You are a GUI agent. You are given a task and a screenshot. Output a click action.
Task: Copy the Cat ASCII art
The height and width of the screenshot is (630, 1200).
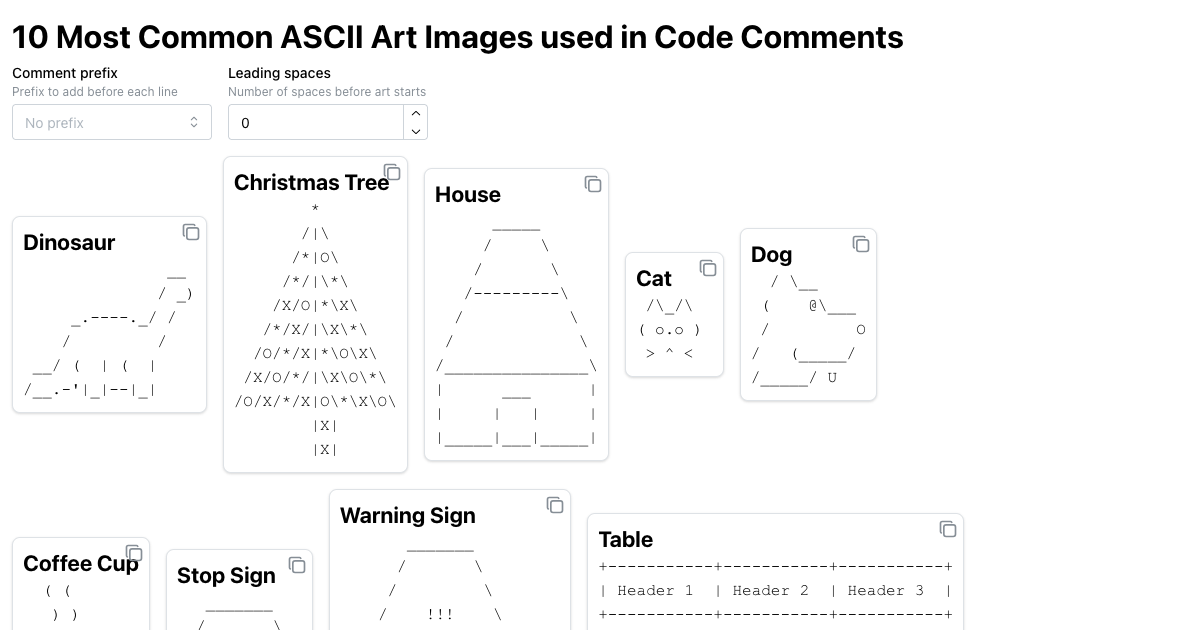click(x=708, y=268)
